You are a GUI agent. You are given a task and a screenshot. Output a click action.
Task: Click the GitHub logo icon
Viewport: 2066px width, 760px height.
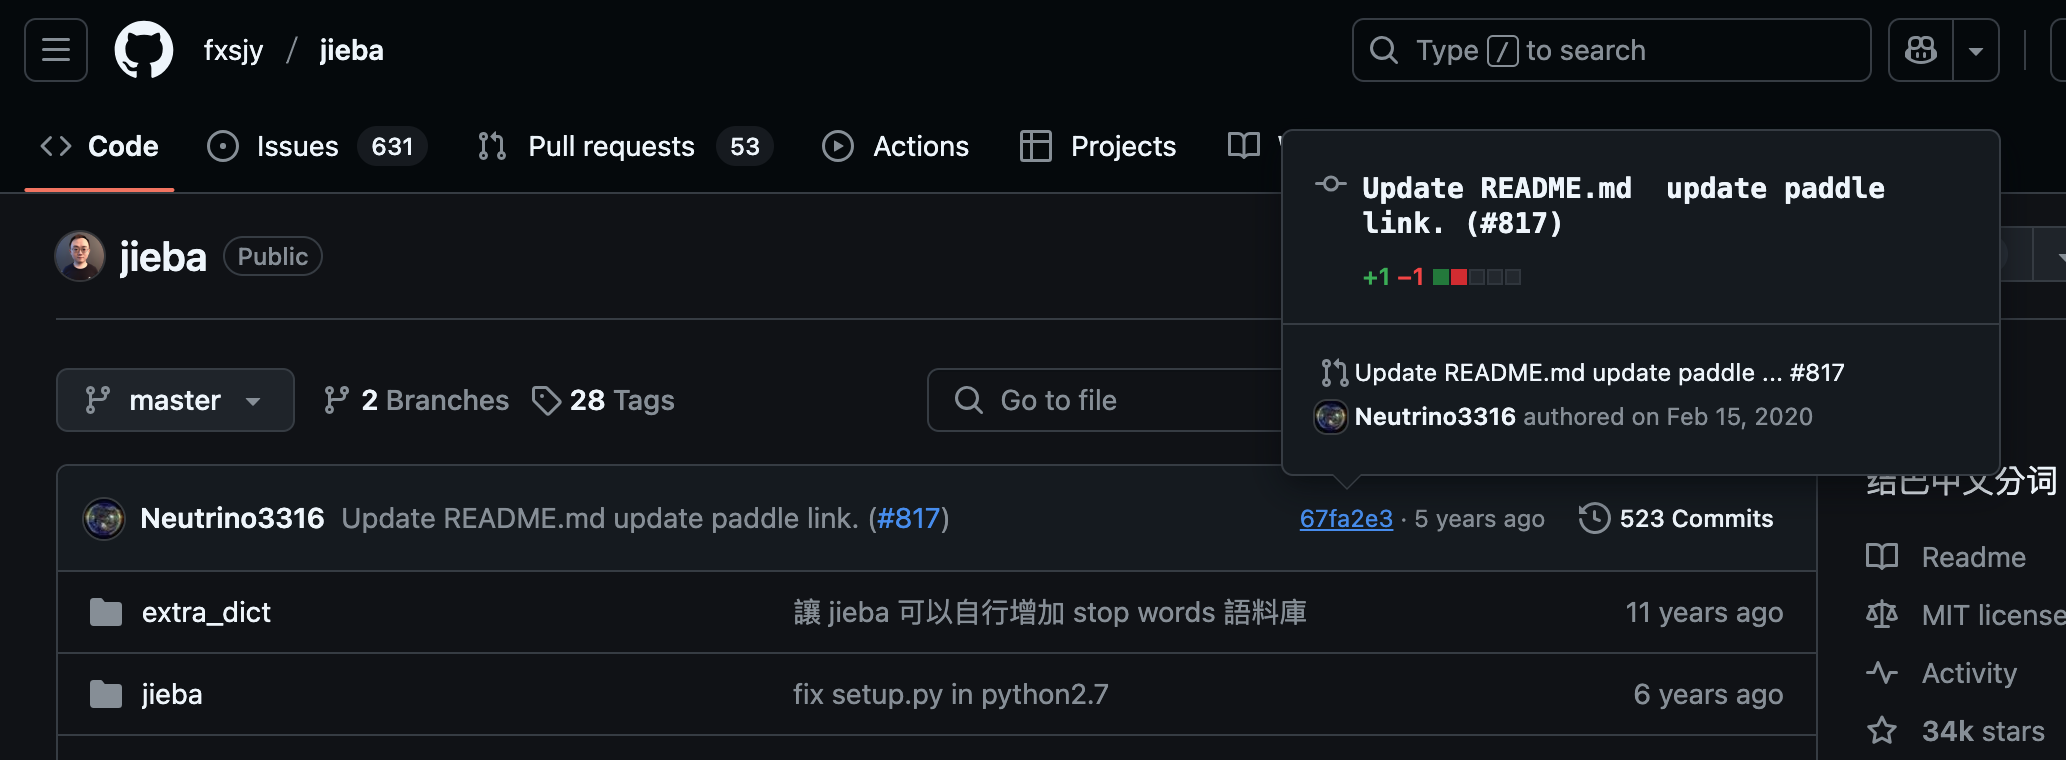(144, 50)
